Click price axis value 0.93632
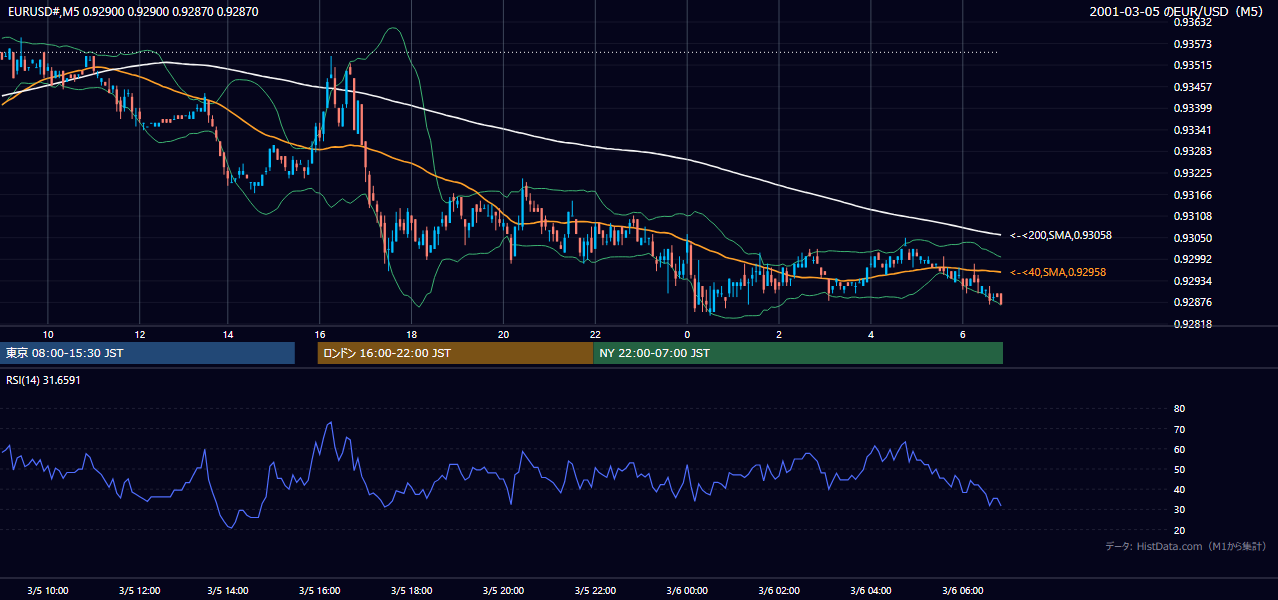 (x=1192, y=22)
